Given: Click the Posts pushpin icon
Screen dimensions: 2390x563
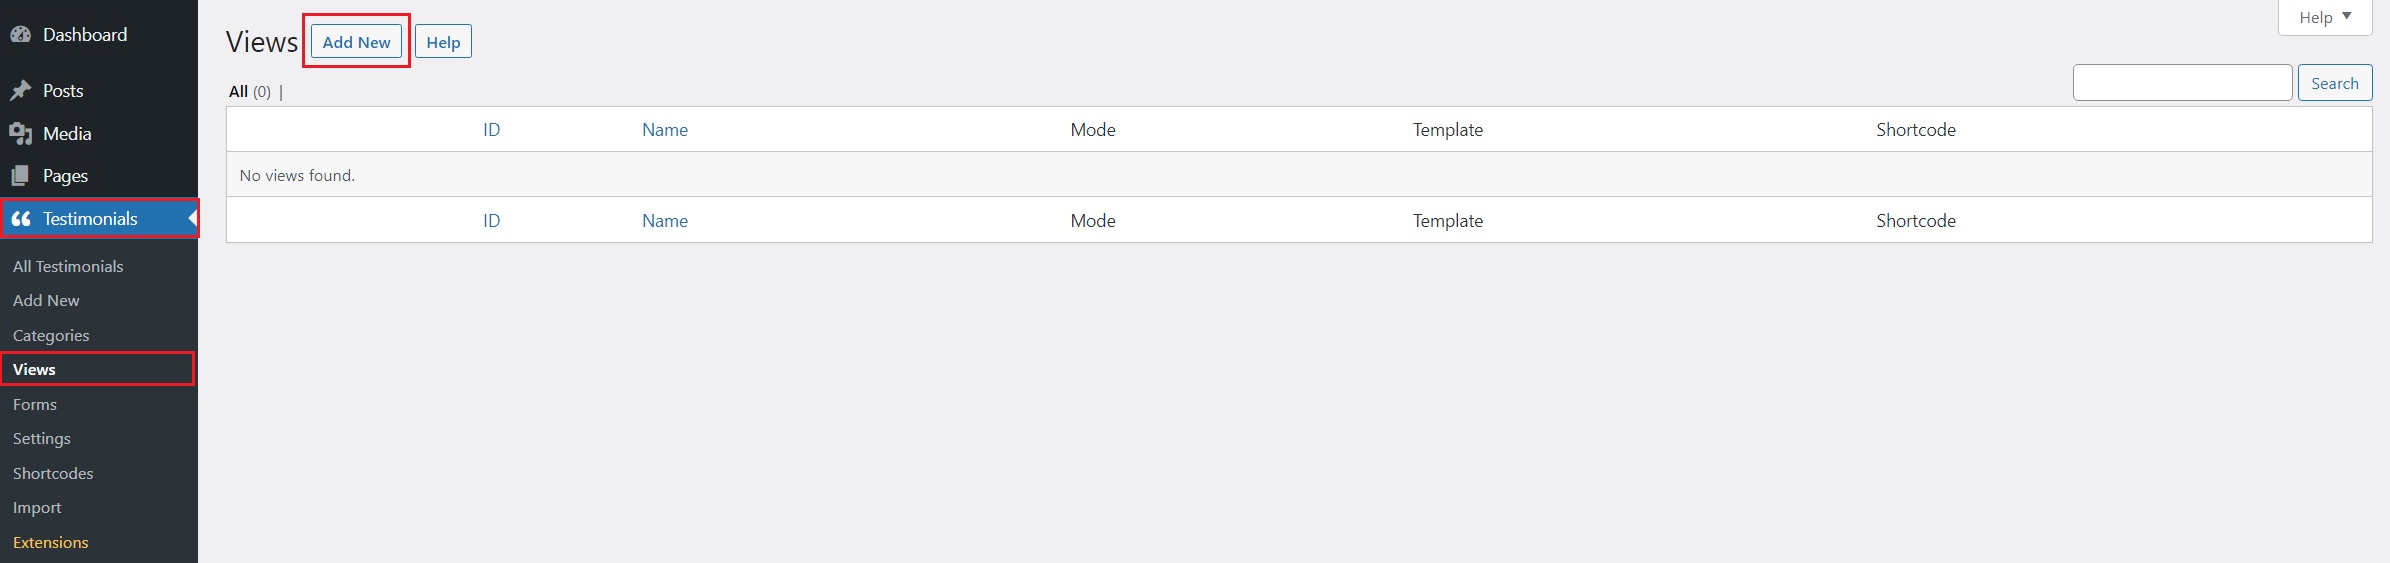Looking at the screenshot, I should coord(21,91).
